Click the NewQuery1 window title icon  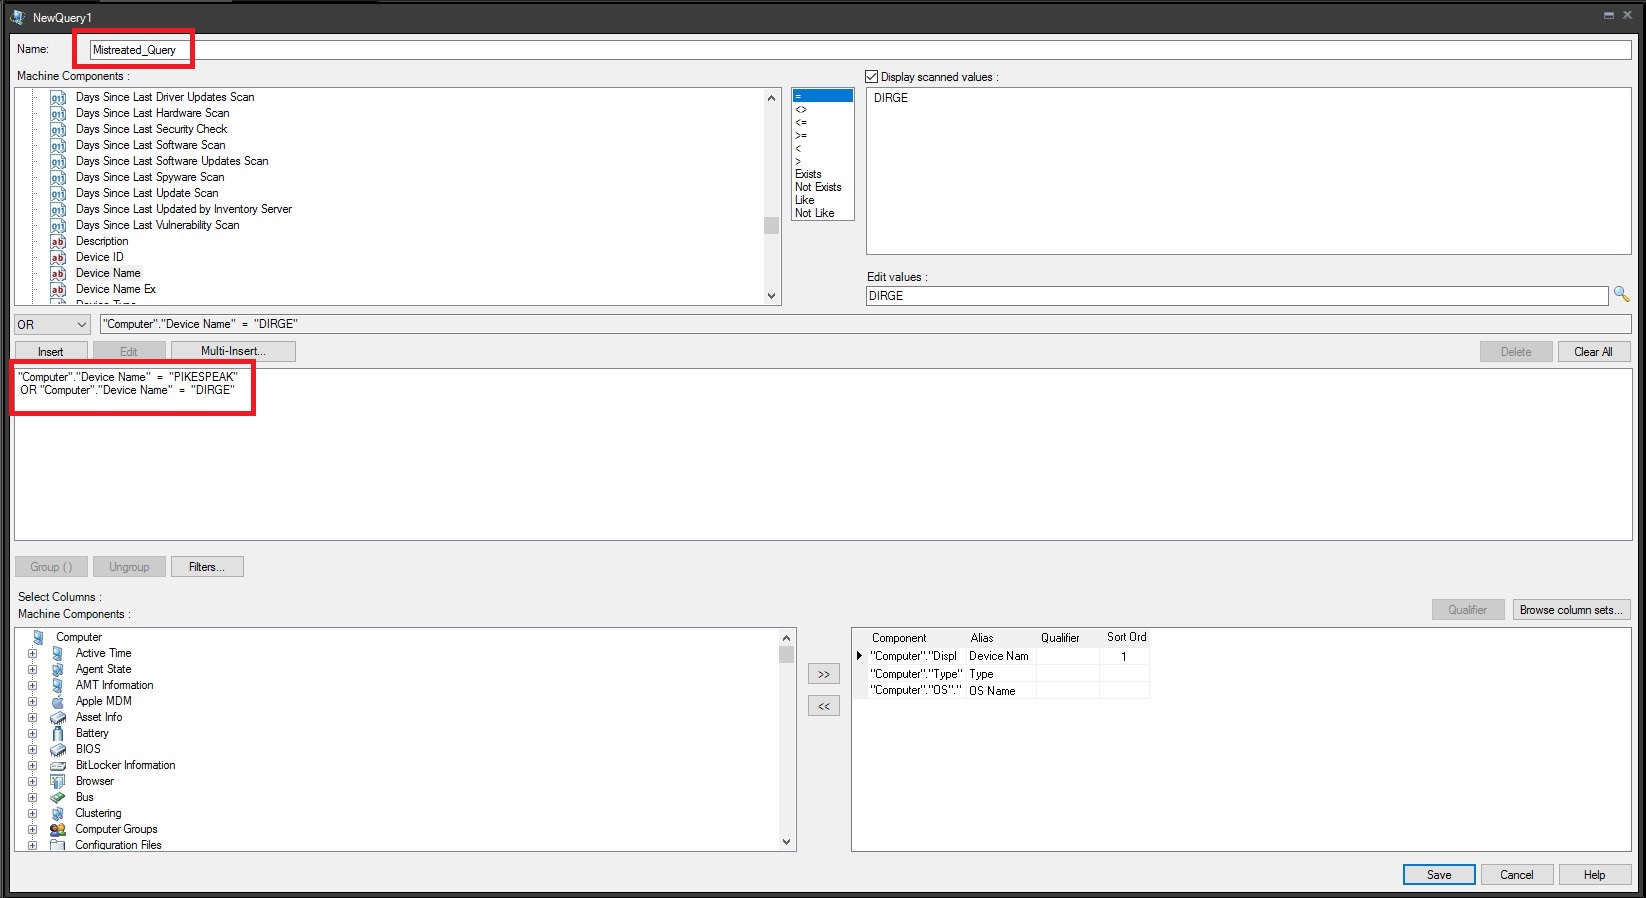[17, 17]
